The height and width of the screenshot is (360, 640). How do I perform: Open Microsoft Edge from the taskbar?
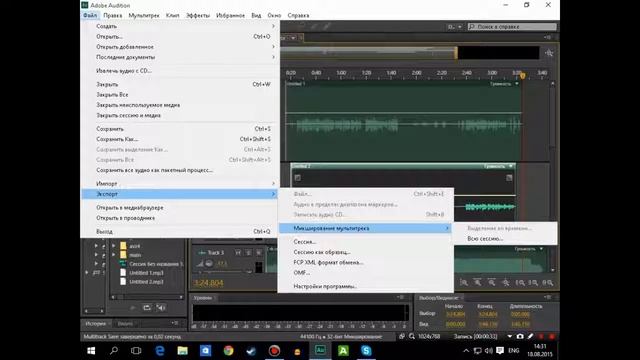160,351
